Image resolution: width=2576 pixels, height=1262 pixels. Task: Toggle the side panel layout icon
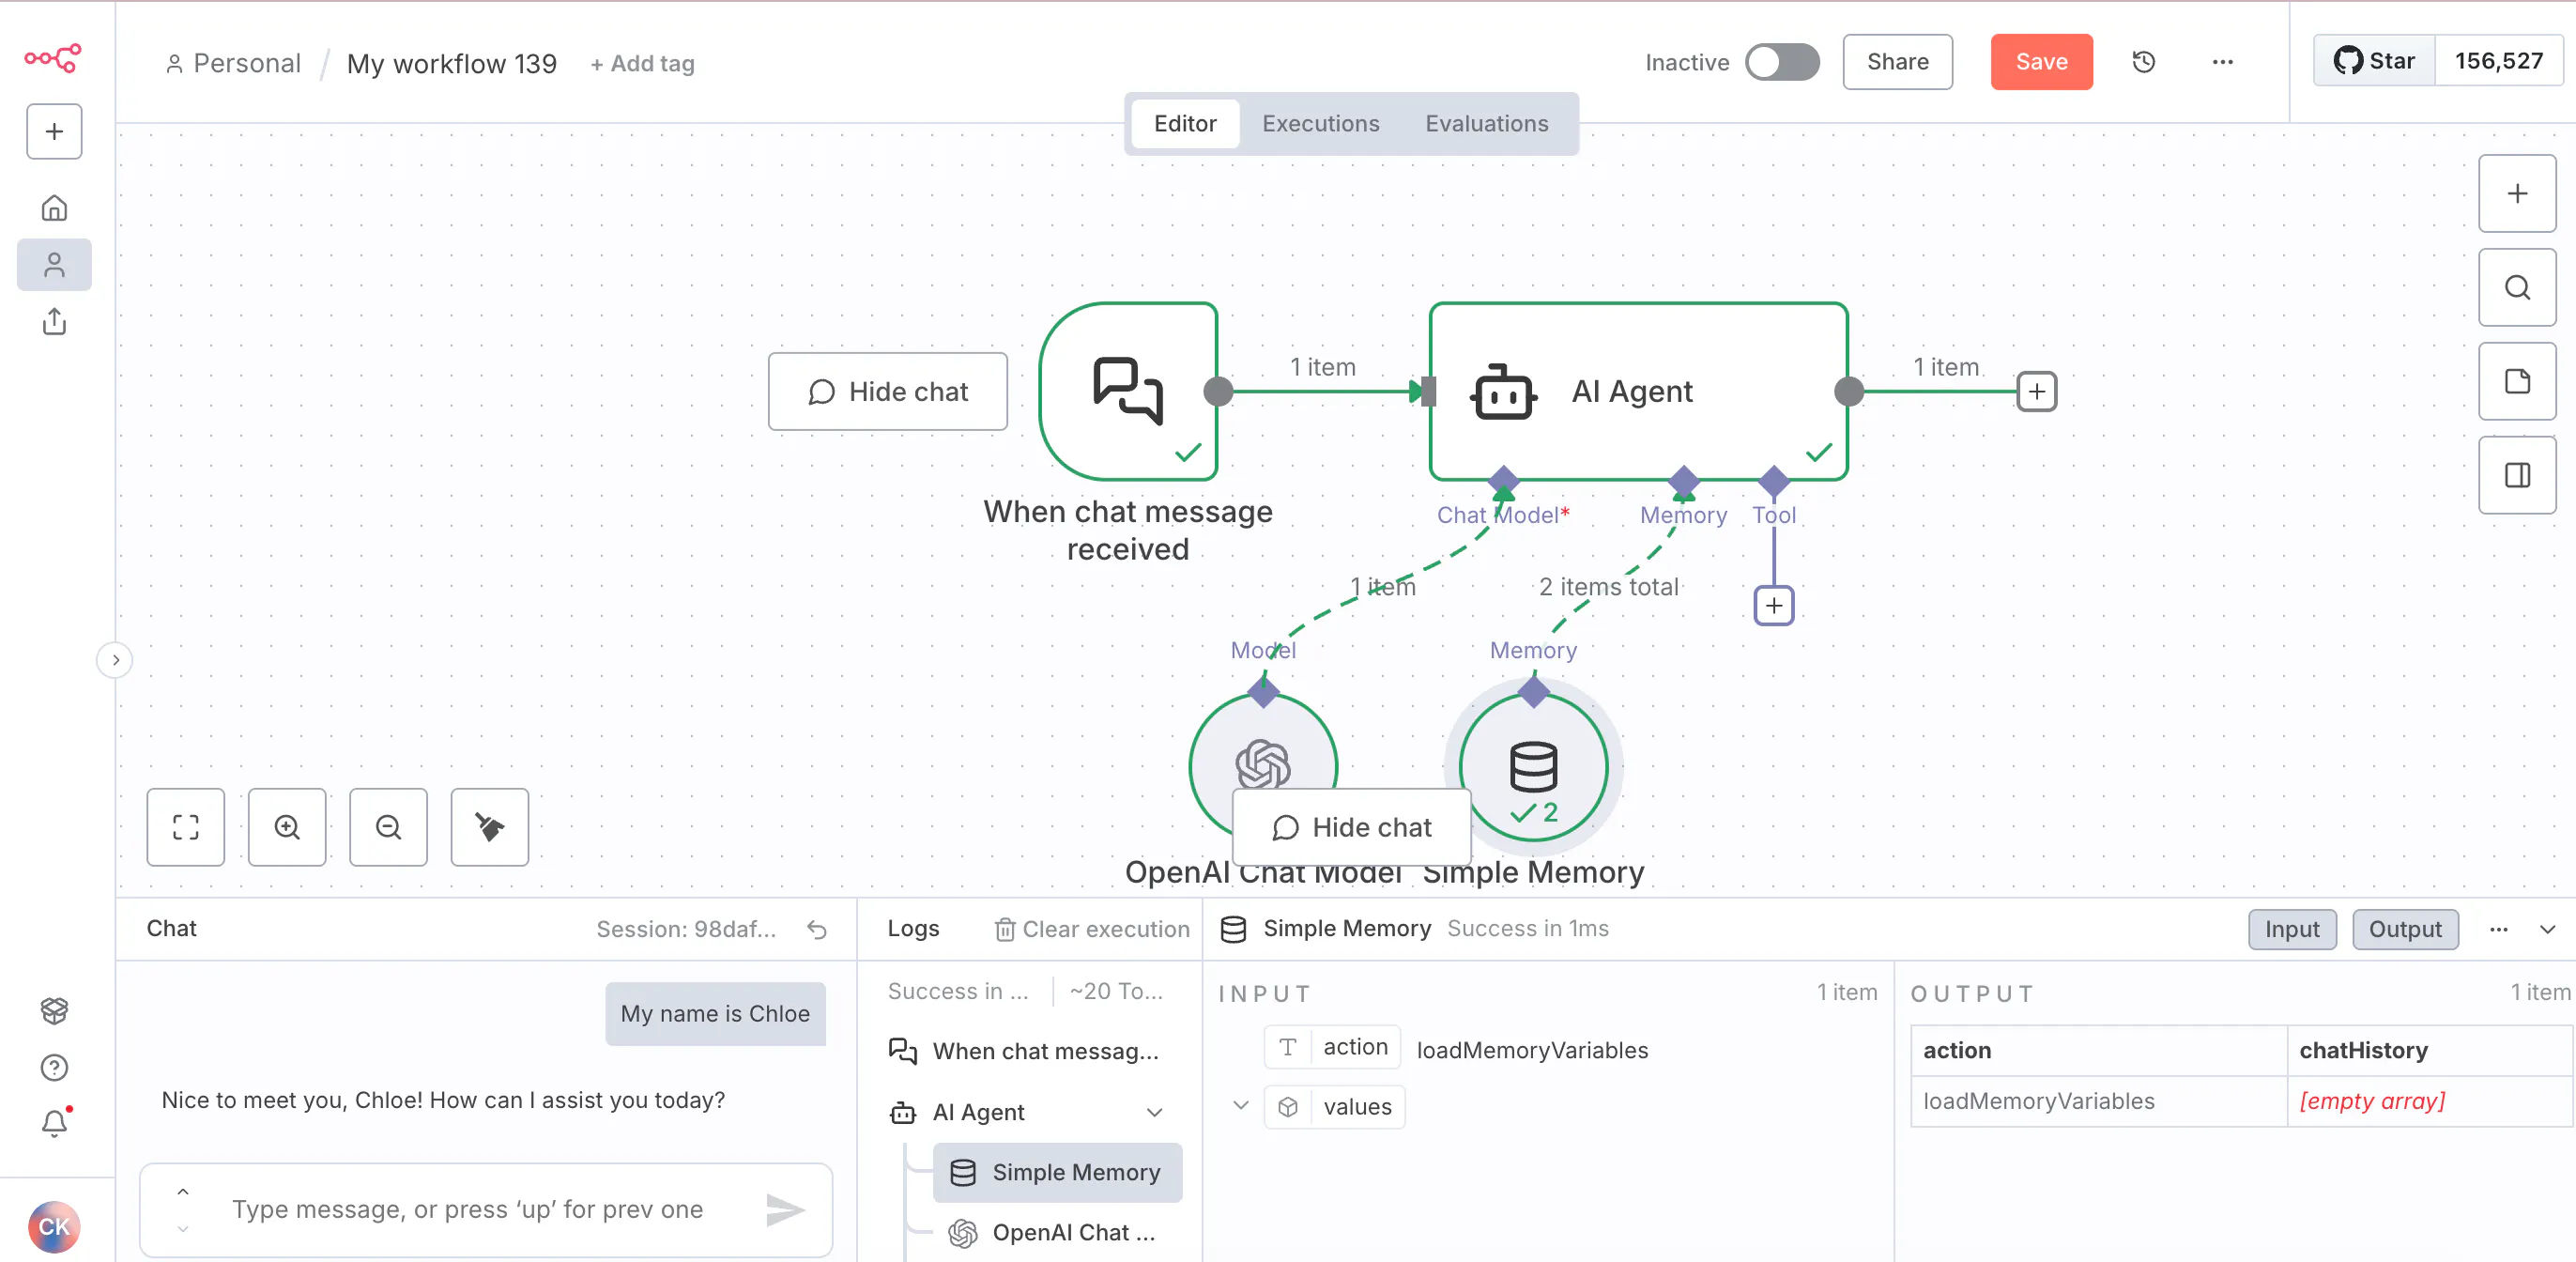pos(2517,475)
